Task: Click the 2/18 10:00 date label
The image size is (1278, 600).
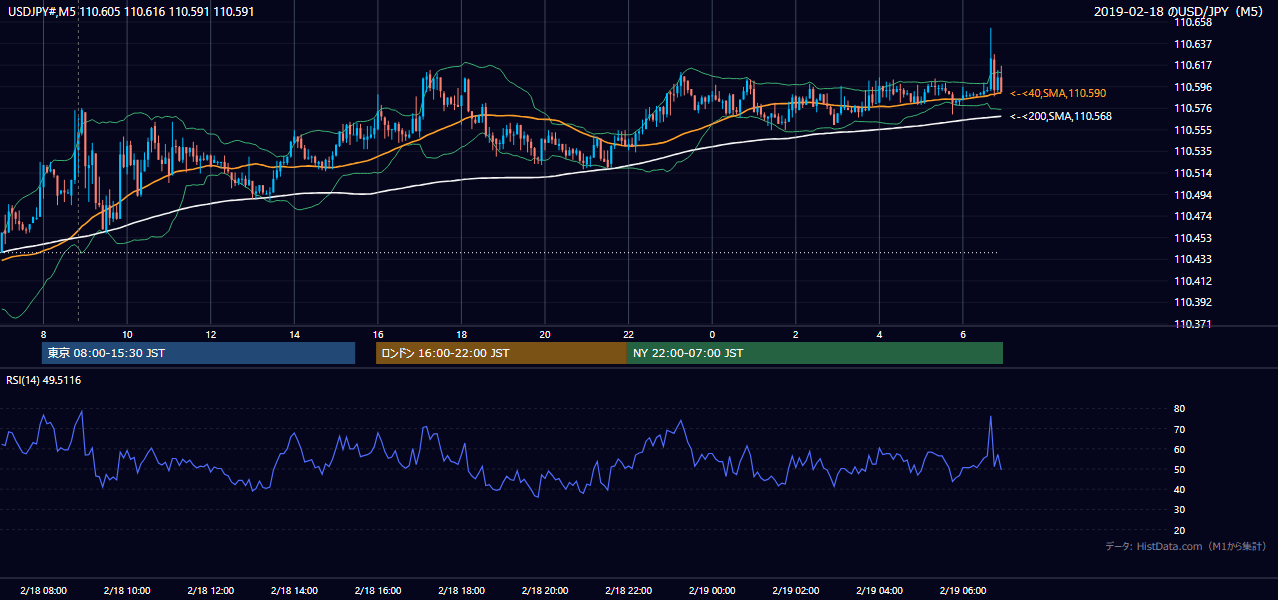Action: (x=127, y=591)
